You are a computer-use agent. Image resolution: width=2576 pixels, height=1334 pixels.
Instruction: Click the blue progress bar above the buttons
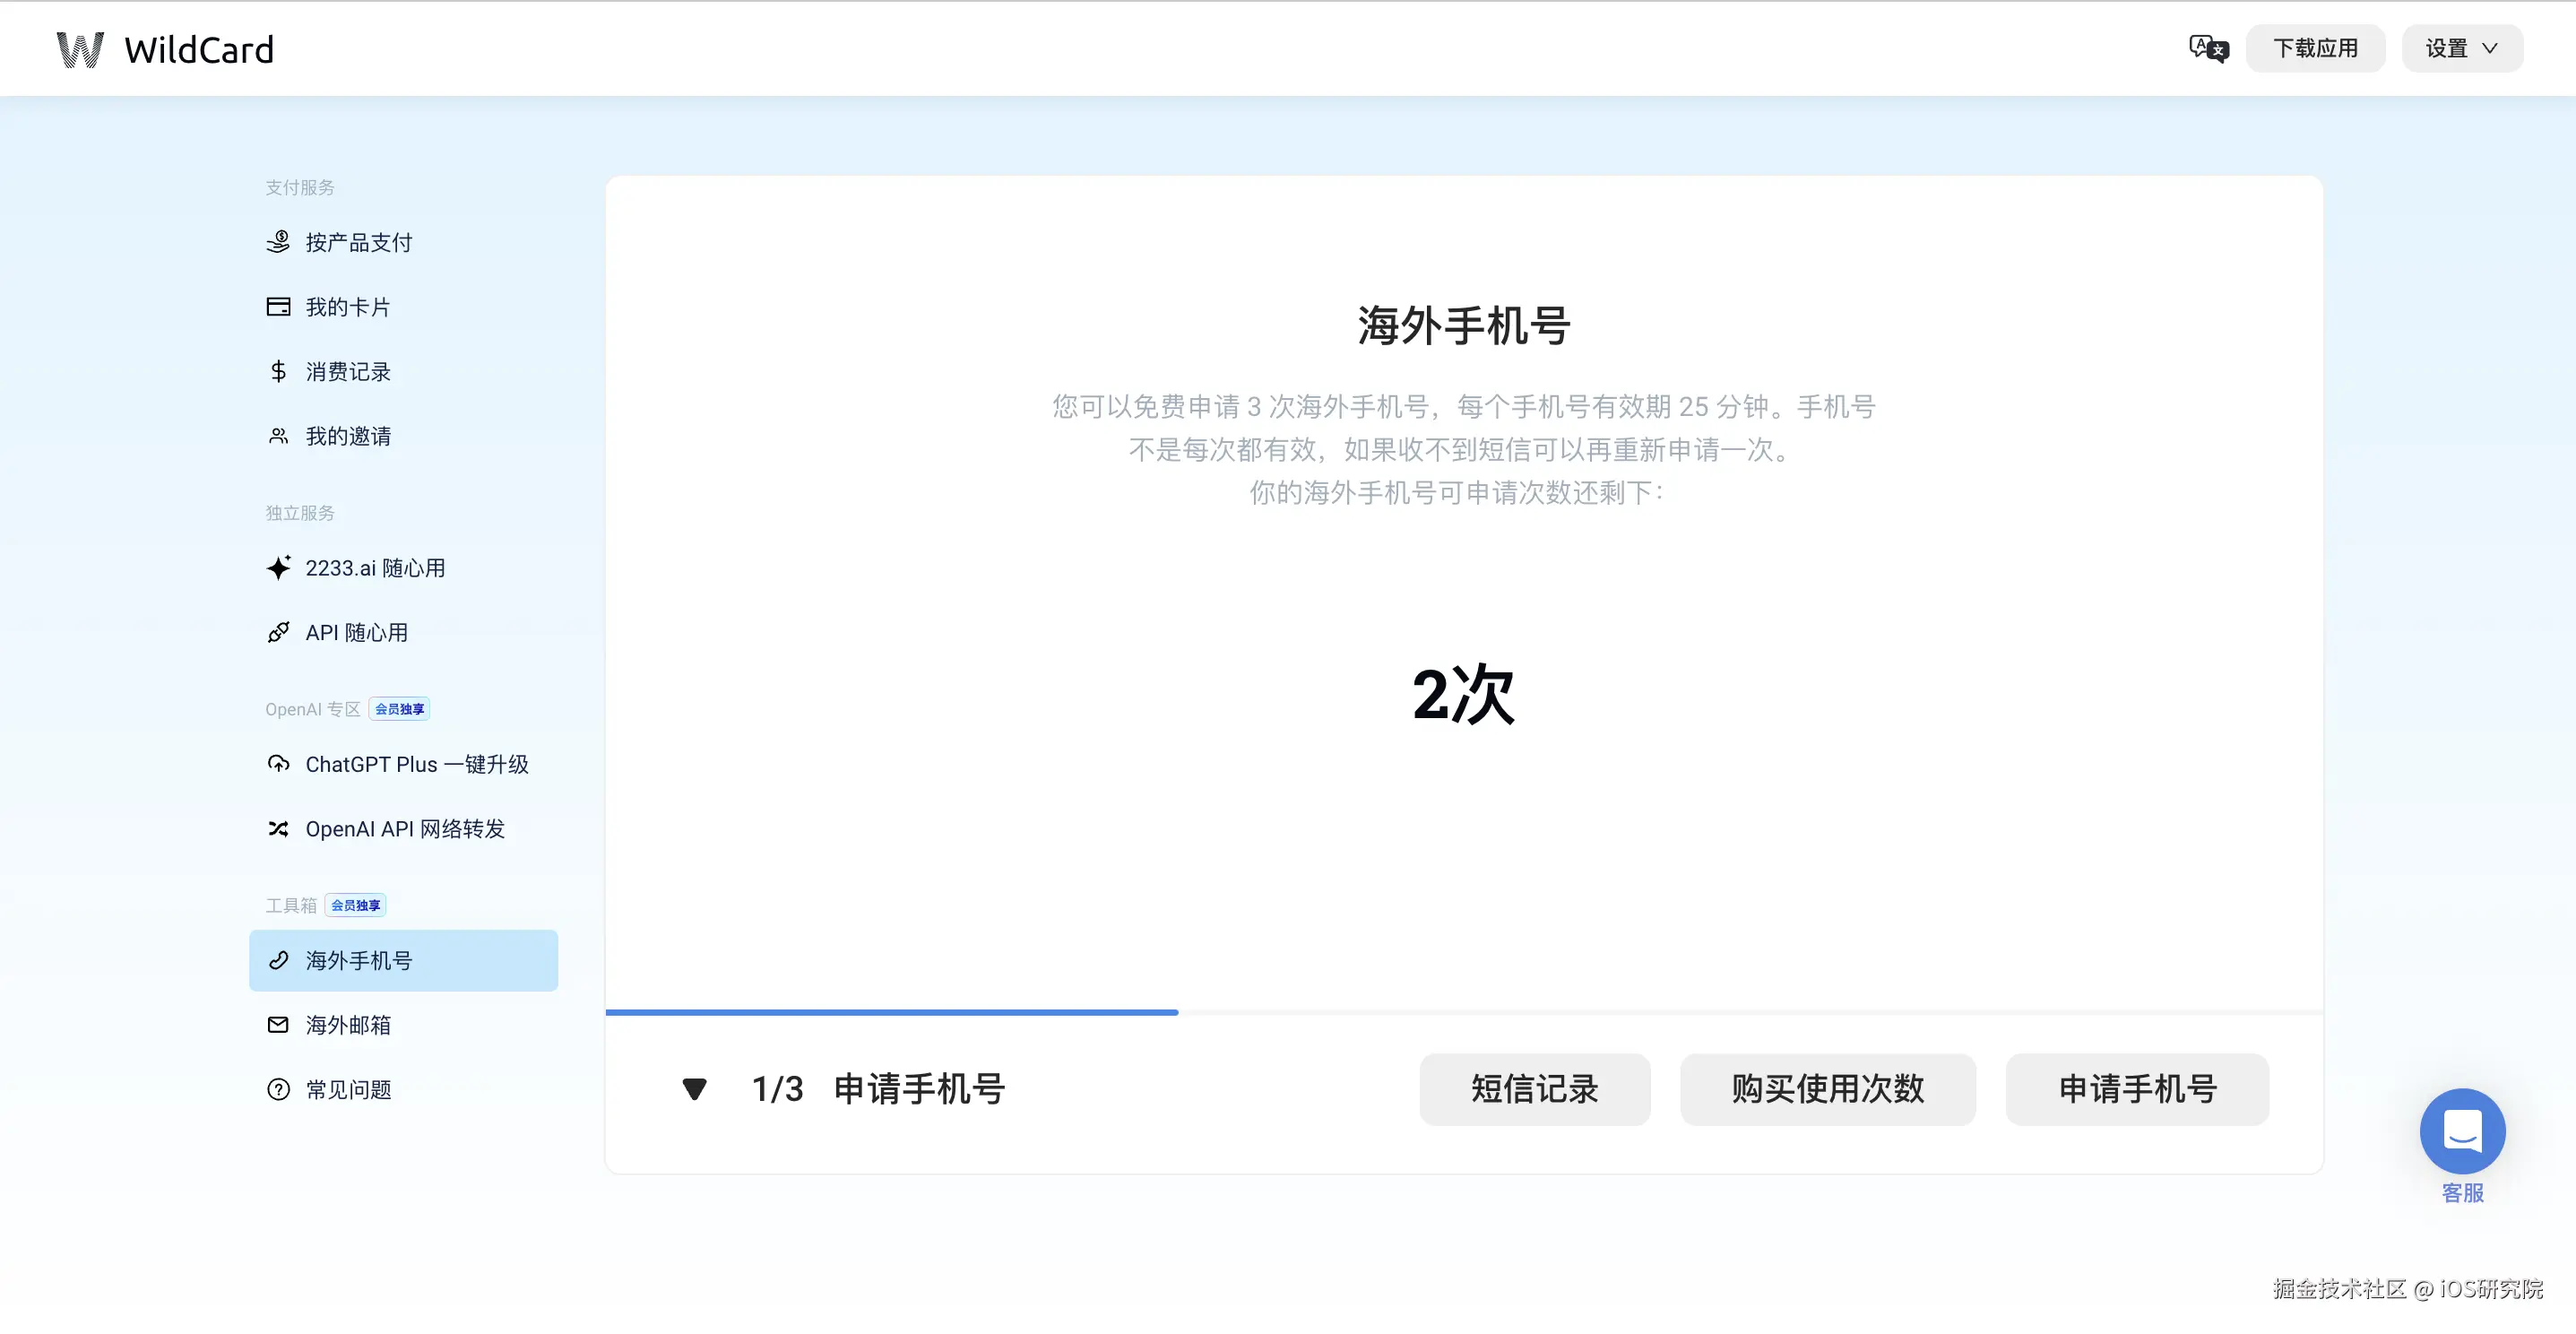[x=890, y=1012]
